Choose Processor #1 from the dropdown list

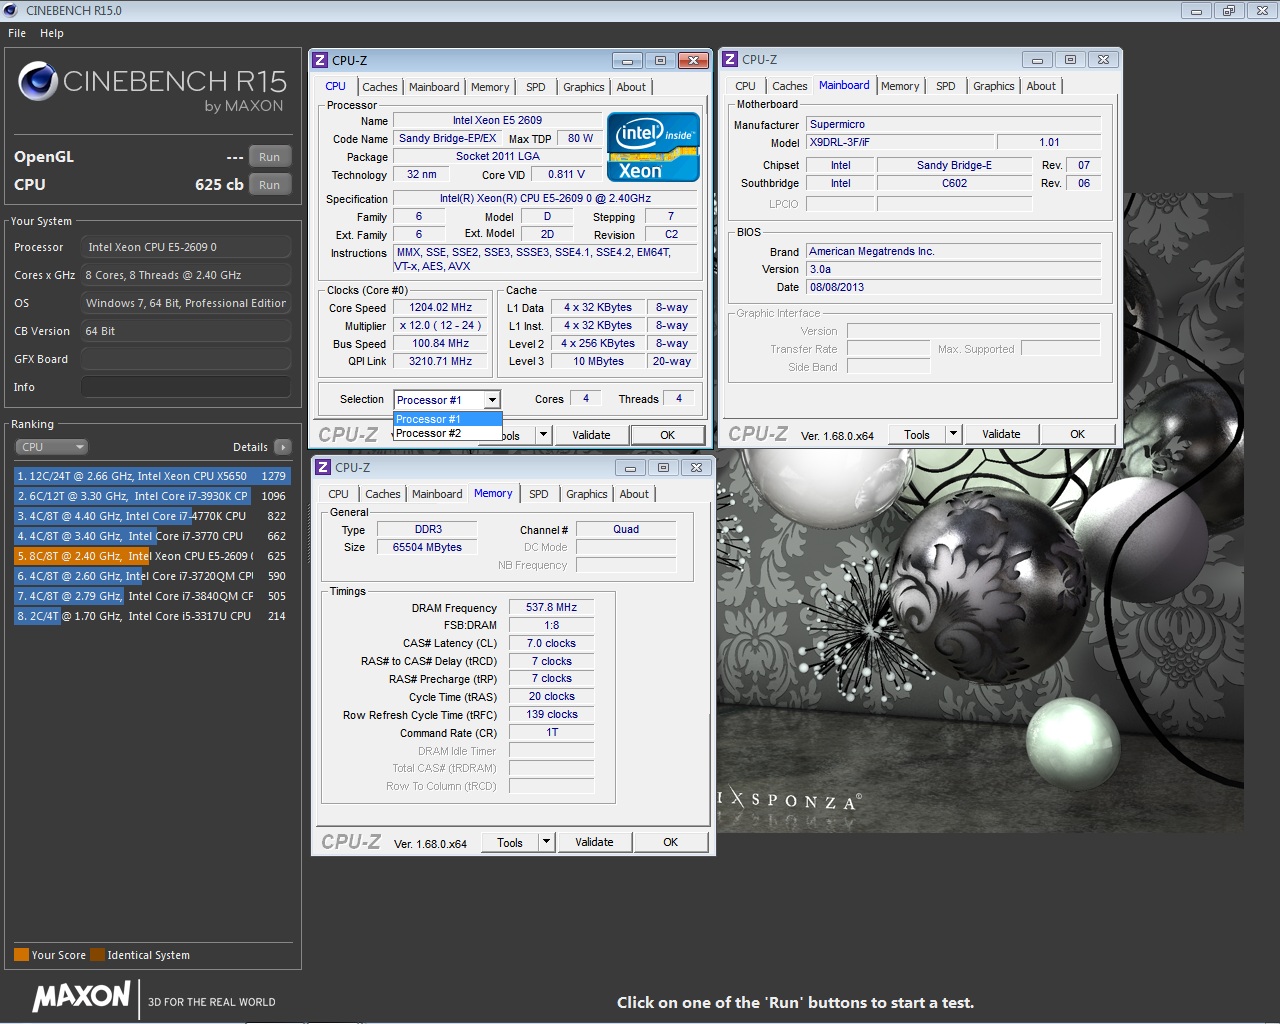click(448, 419)
